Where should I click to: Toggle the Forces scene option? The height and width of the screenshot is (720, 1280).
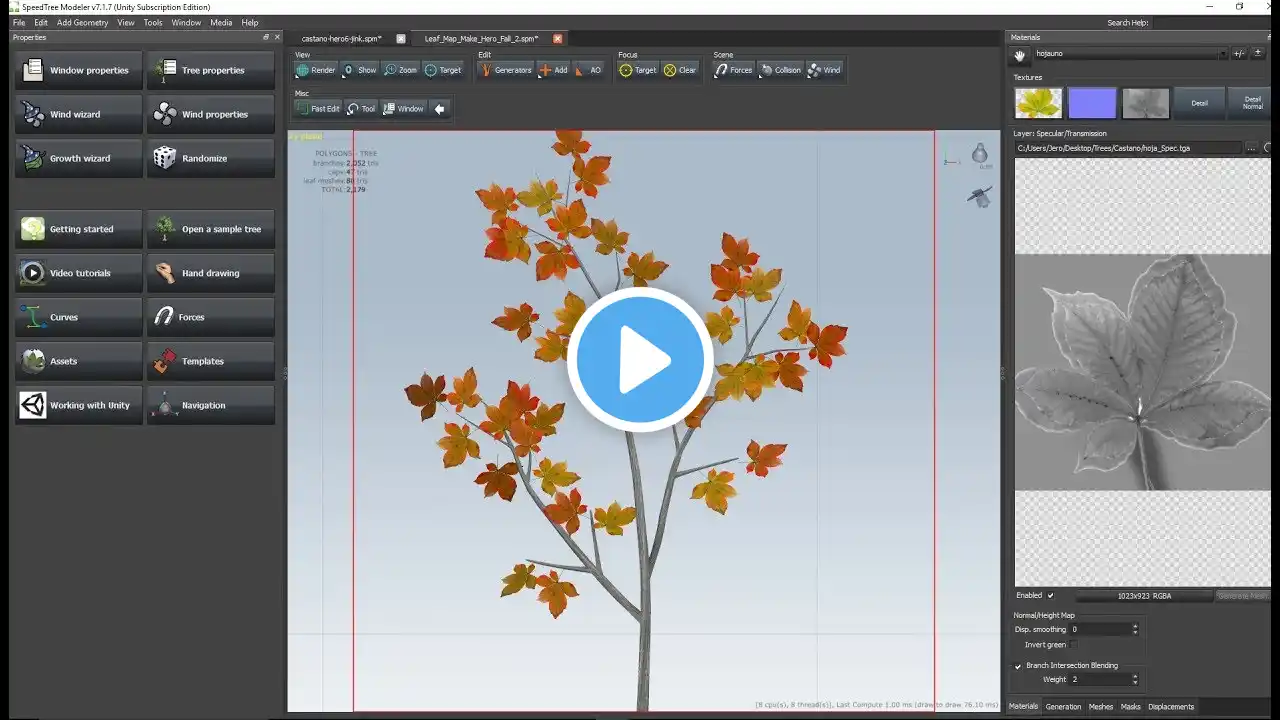click(x=733, y=70)
